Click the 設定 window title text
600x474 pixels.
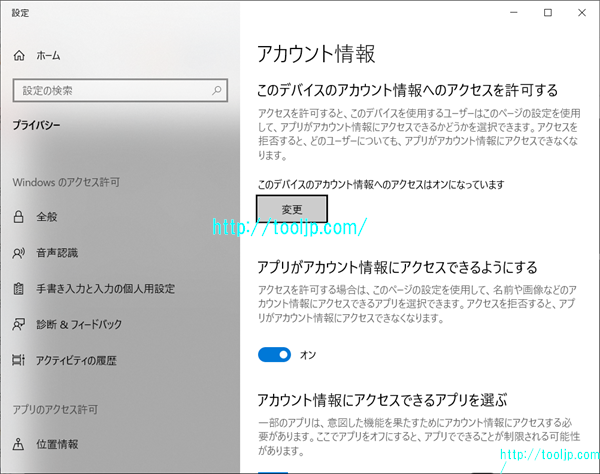point(20,13)
